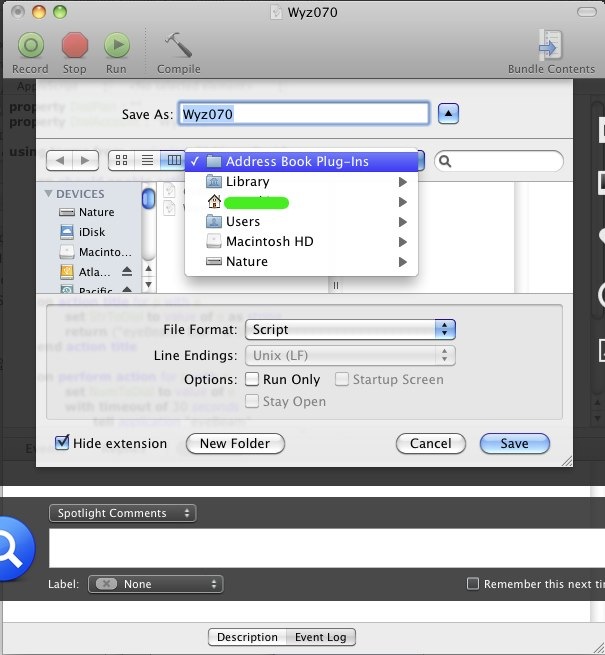Expand the Users submenu arrow

coord(402,222)
